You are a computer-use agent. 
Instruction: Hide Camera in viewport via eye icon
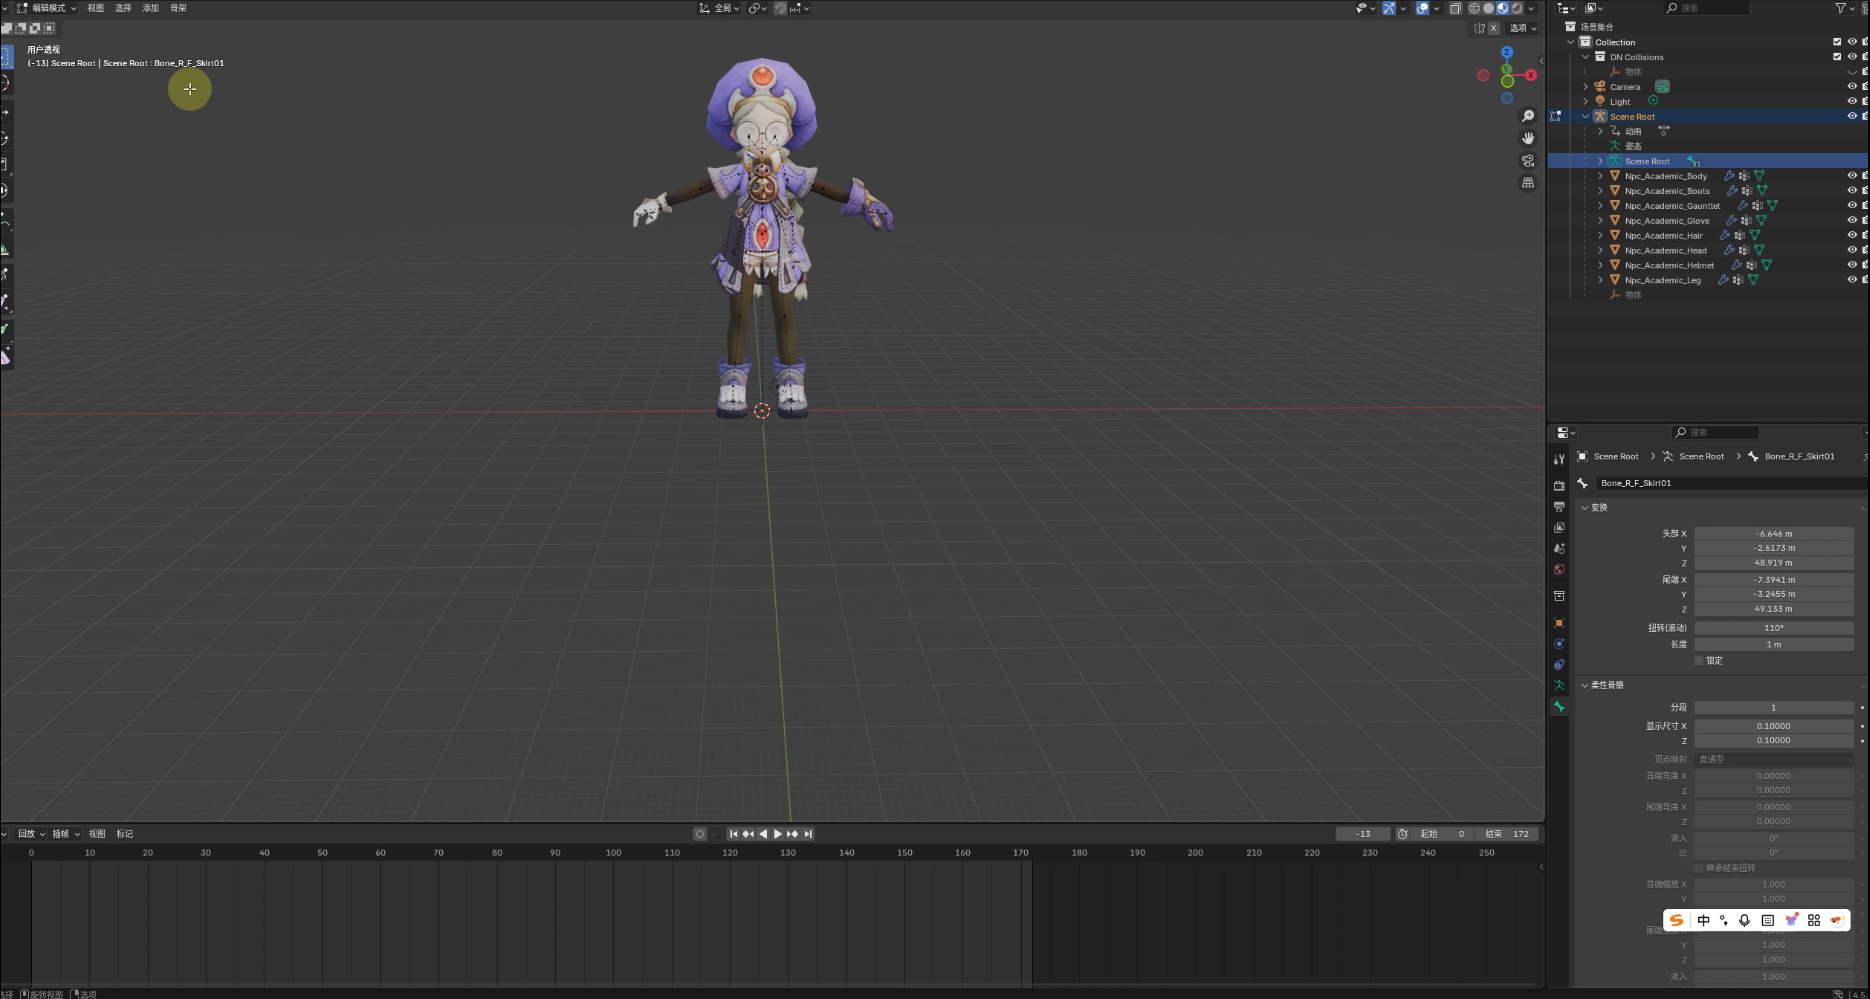pos(1852,87)
